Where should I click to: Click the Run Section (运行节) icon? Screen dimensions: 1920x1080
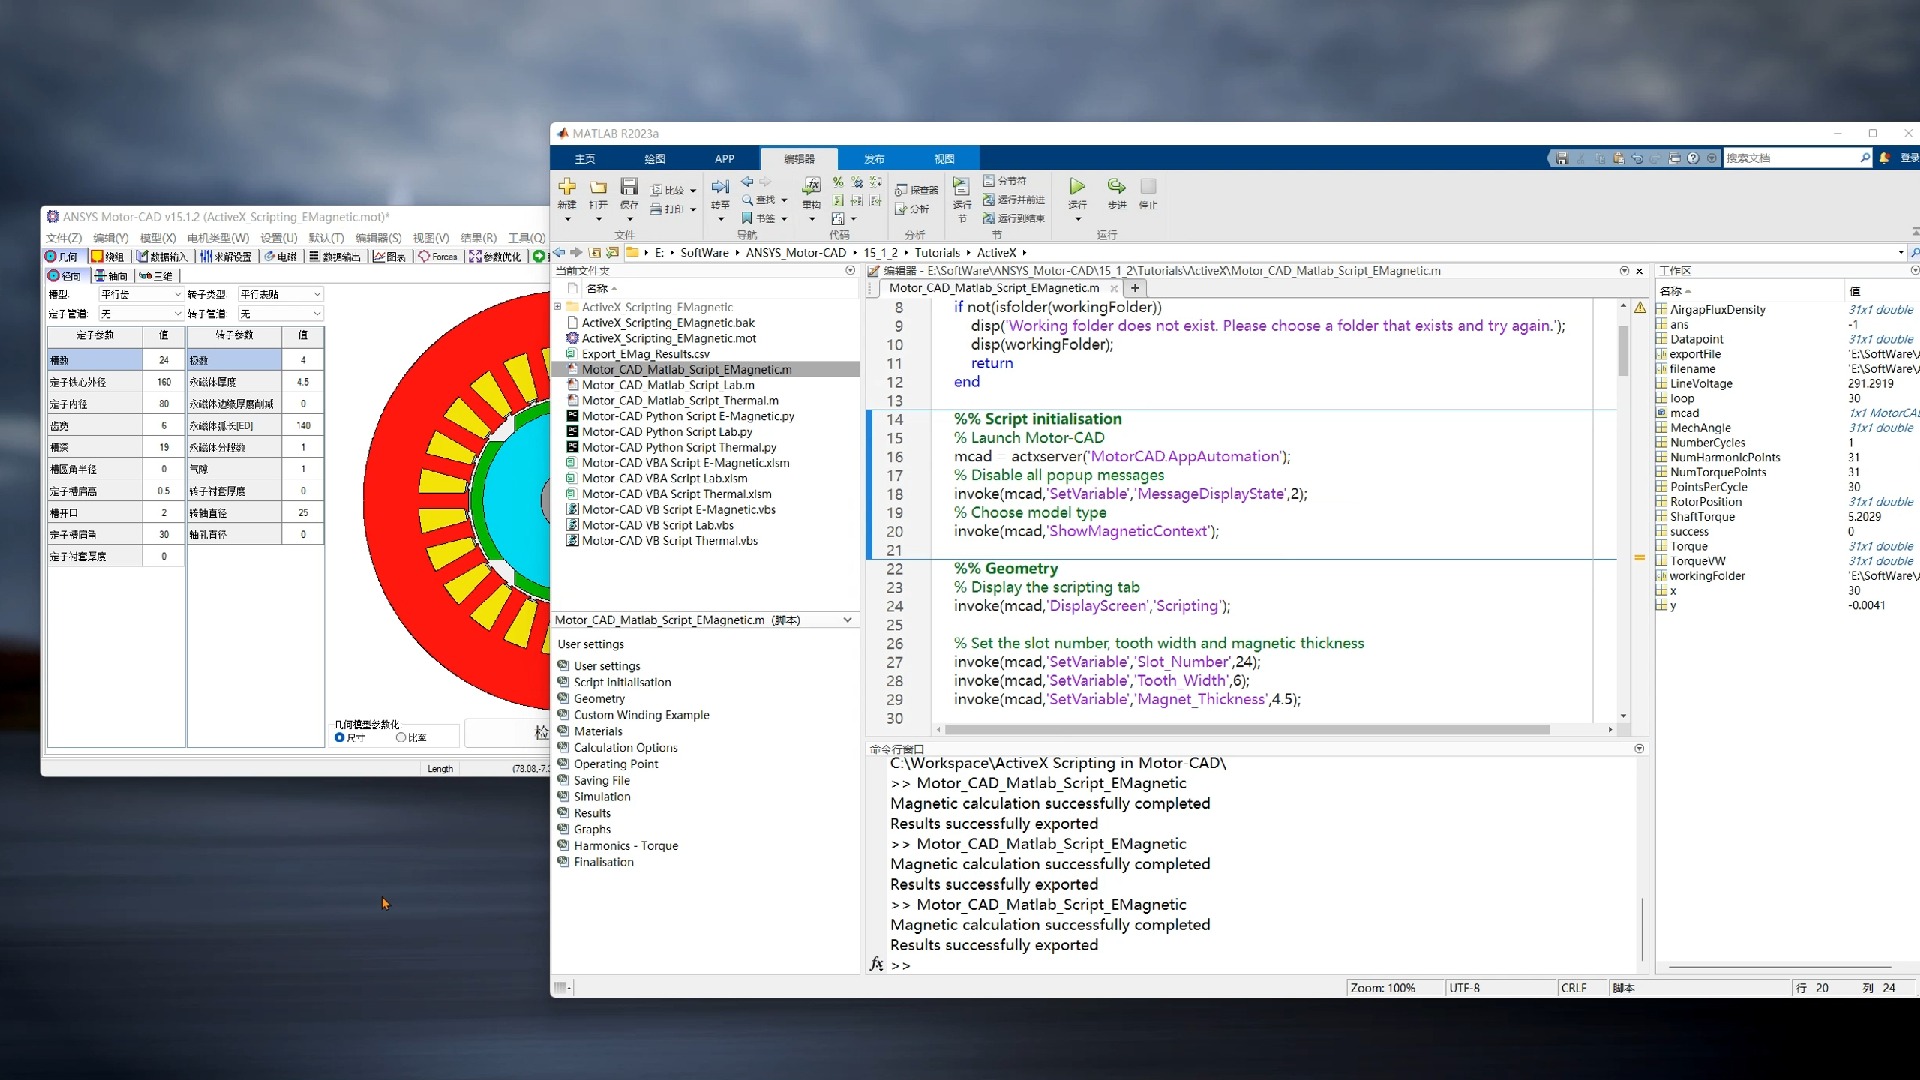pos(961,187)
